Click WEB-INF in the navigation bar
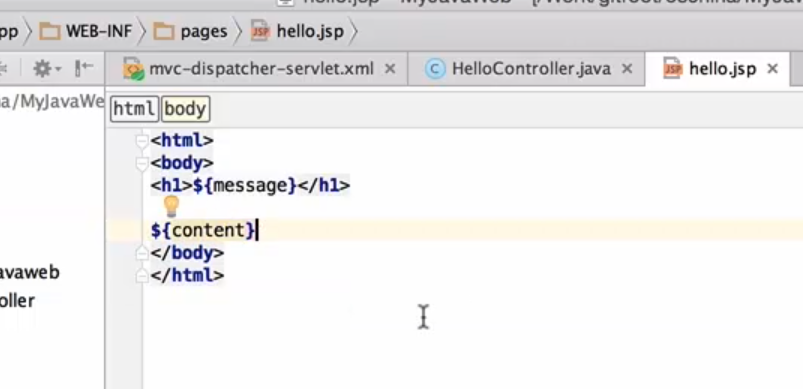 tap(99, 32)
